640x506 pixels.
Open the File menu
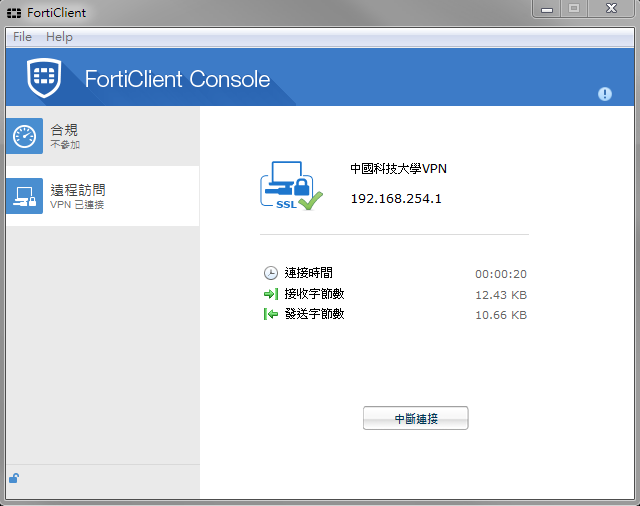(x=22, y=37)
